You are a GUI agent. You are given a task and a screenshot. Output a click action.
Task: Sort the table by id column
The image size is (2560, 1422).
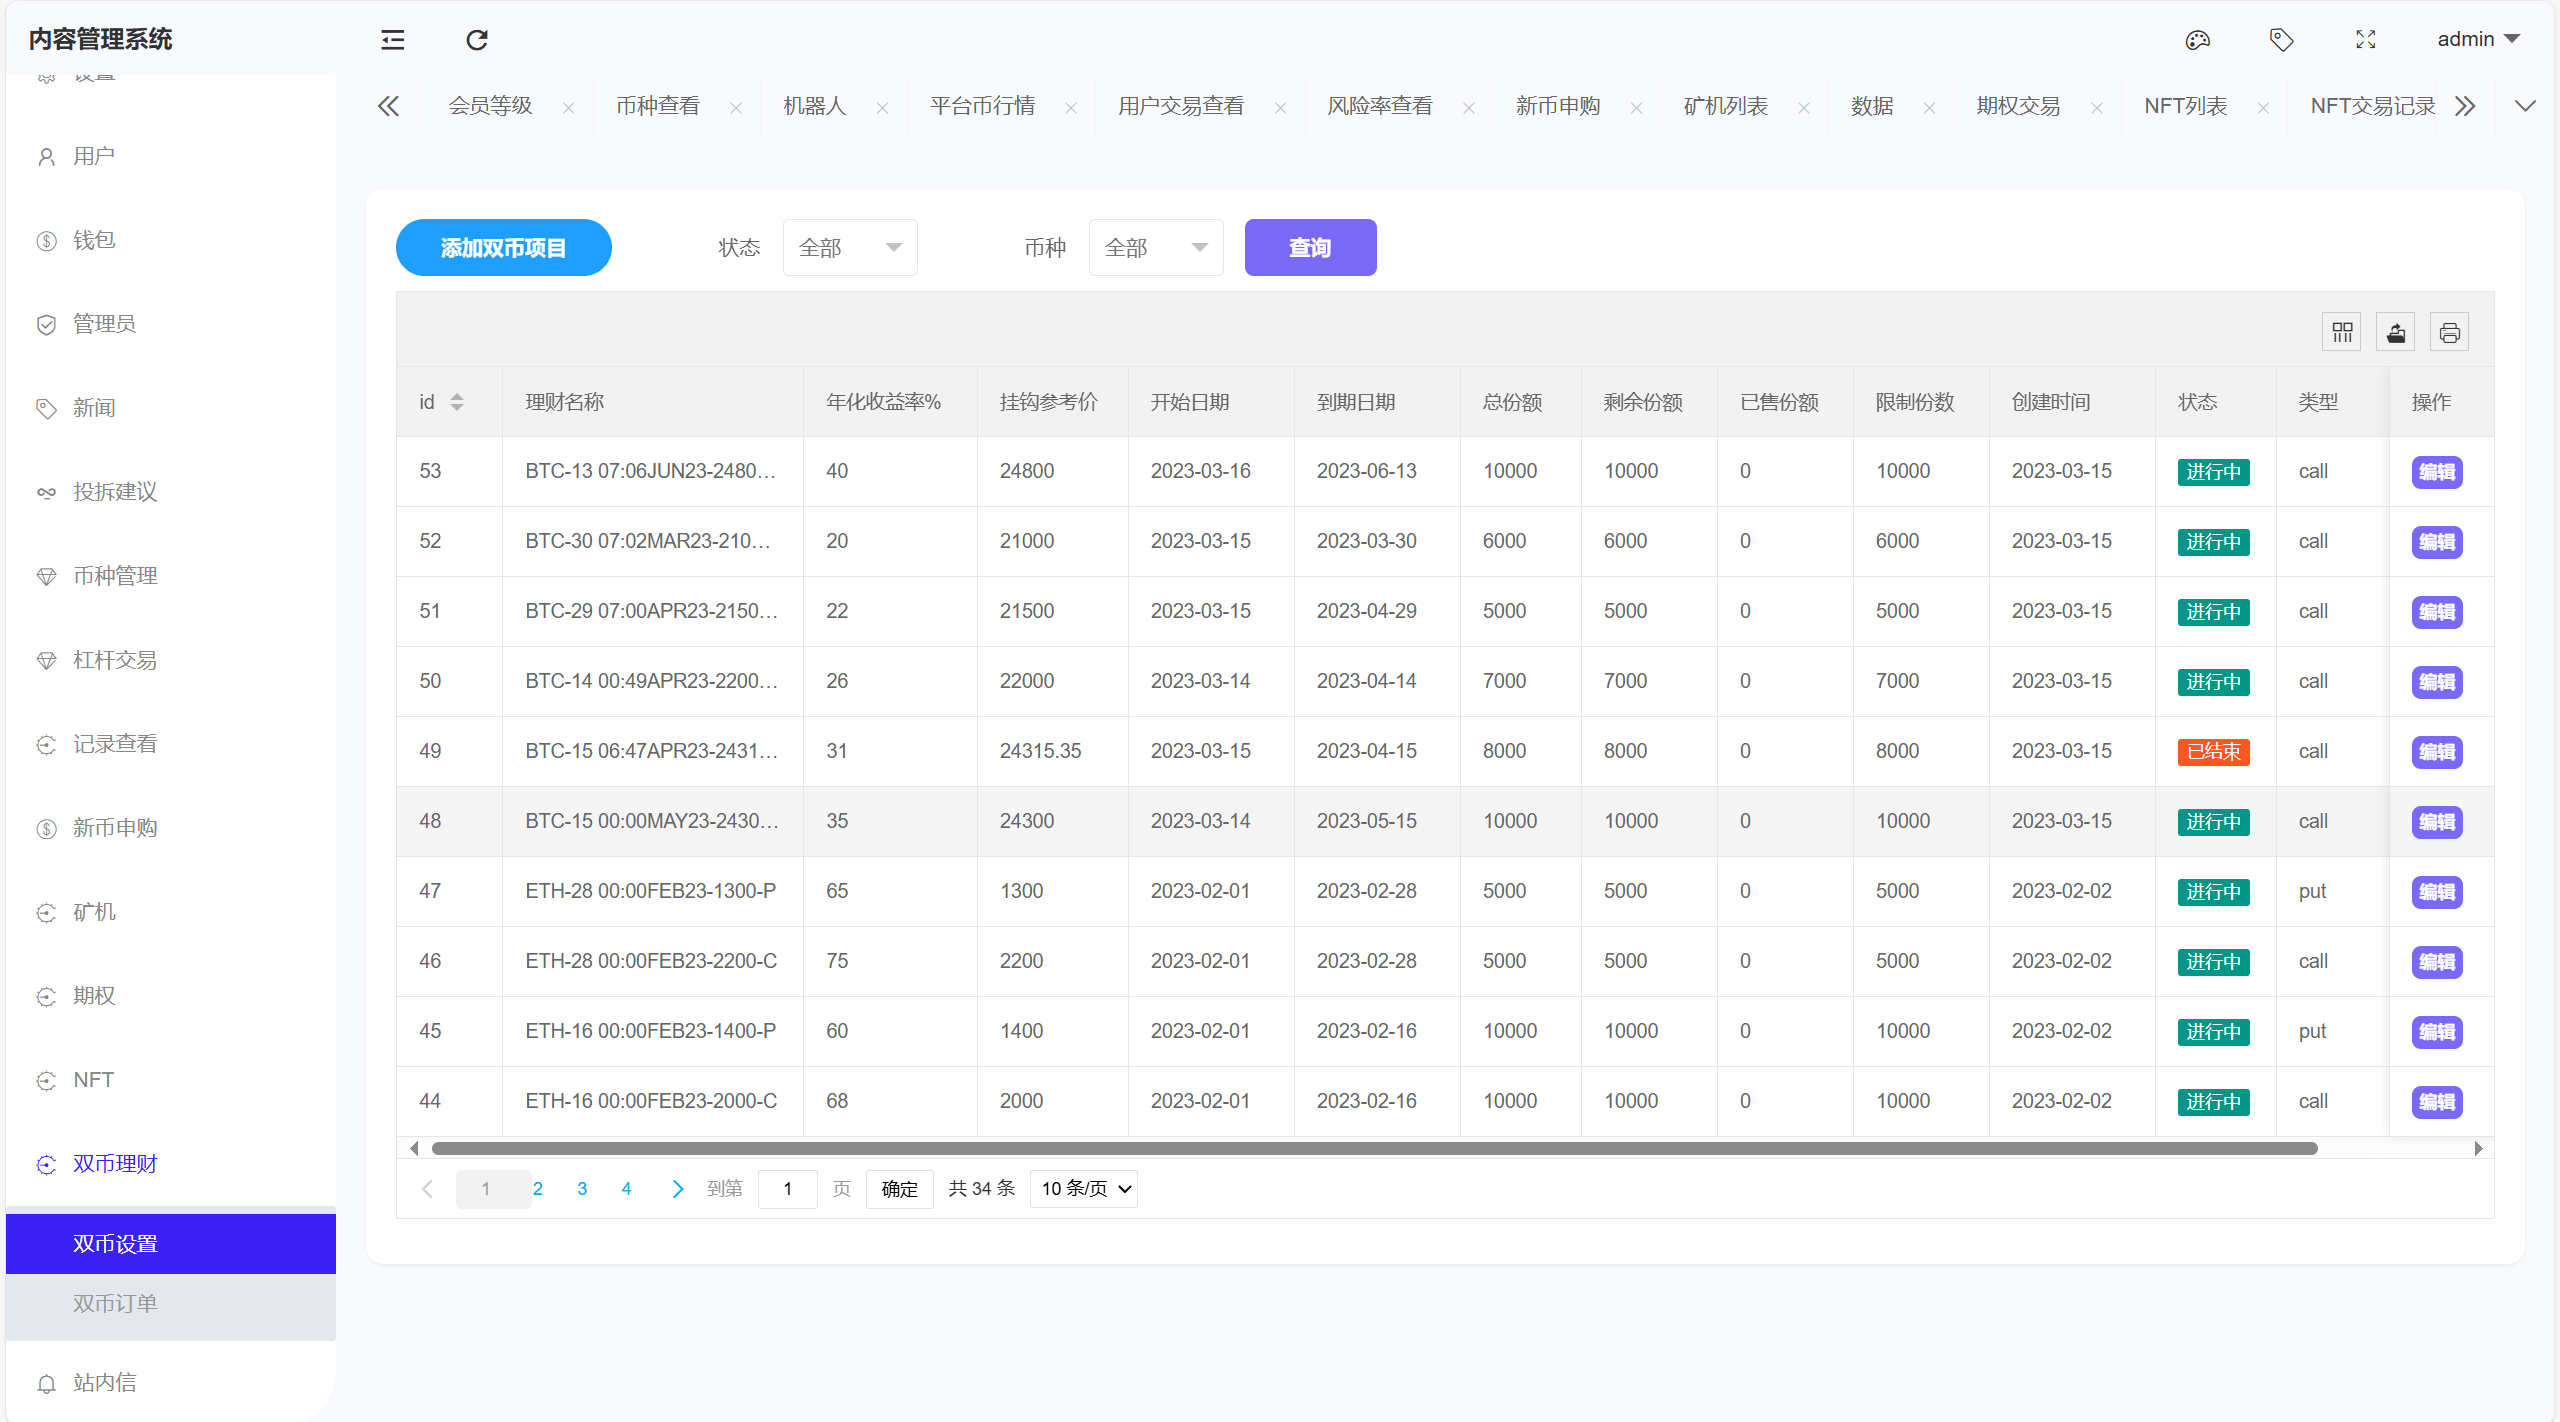click(457, 402)
